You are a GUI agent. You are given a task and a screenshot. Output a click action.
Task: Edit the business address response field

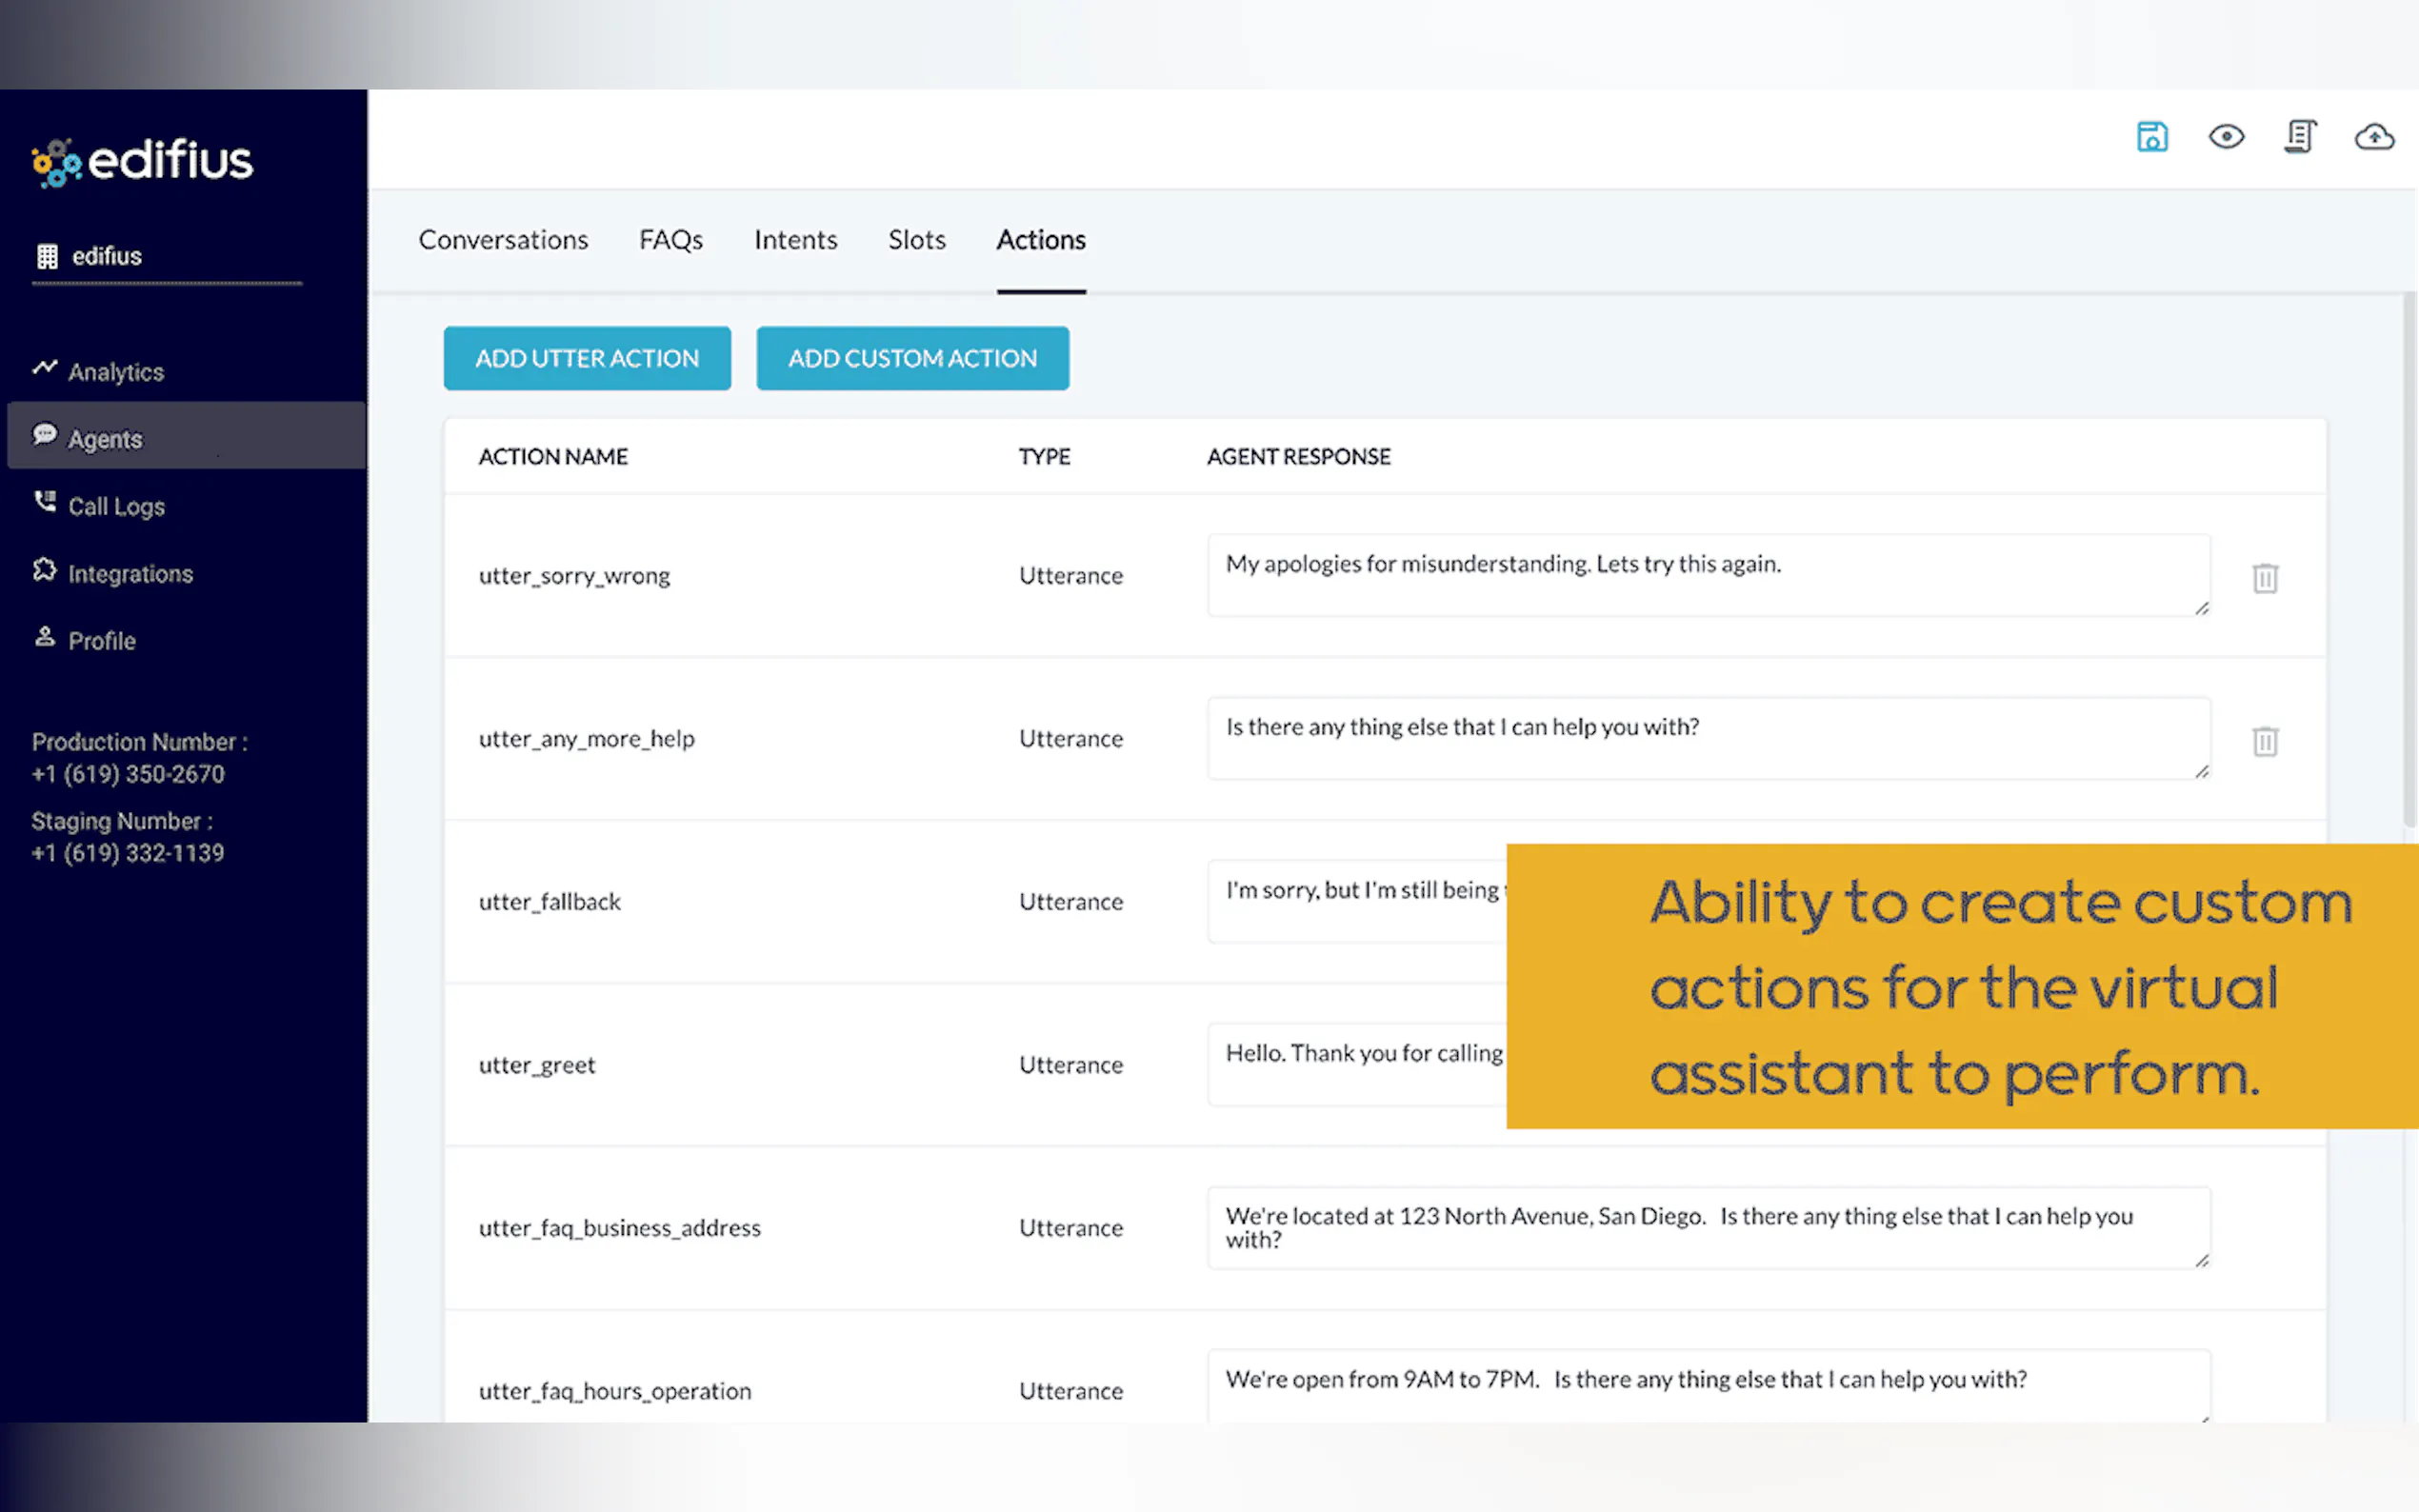(1707, 1227)
